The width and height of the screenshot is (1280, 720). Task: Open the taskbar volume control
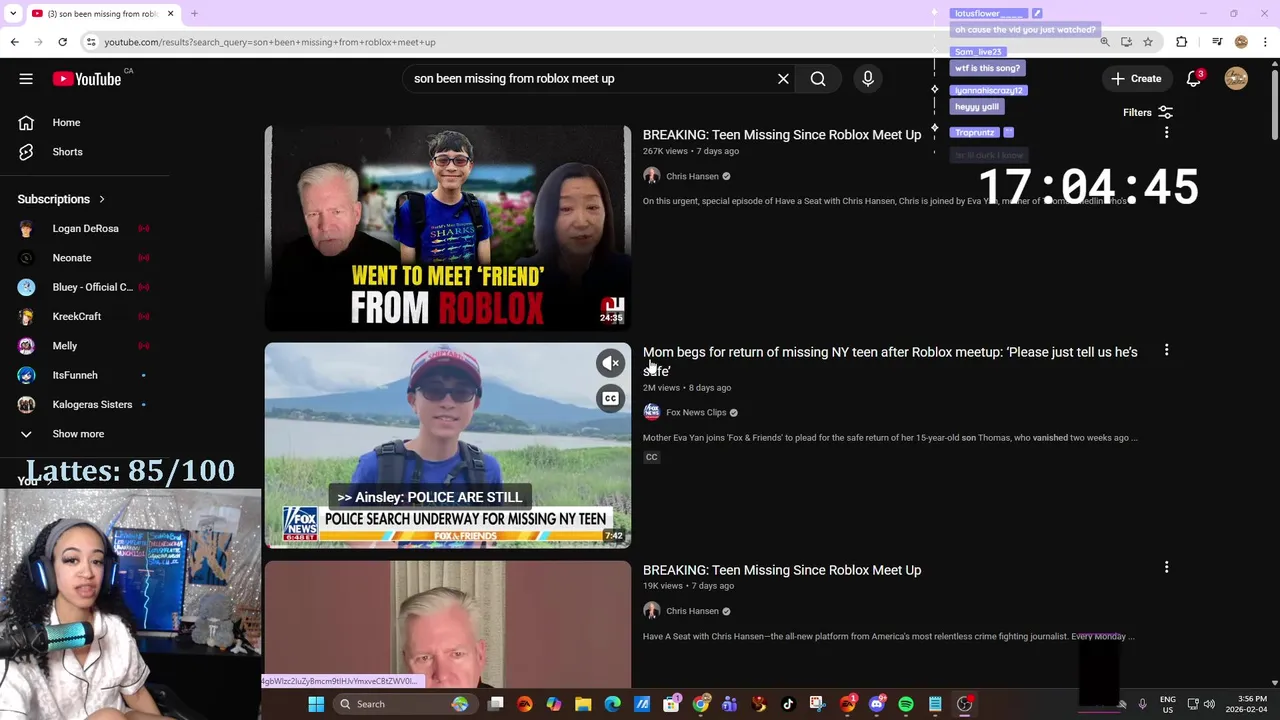1209,704
